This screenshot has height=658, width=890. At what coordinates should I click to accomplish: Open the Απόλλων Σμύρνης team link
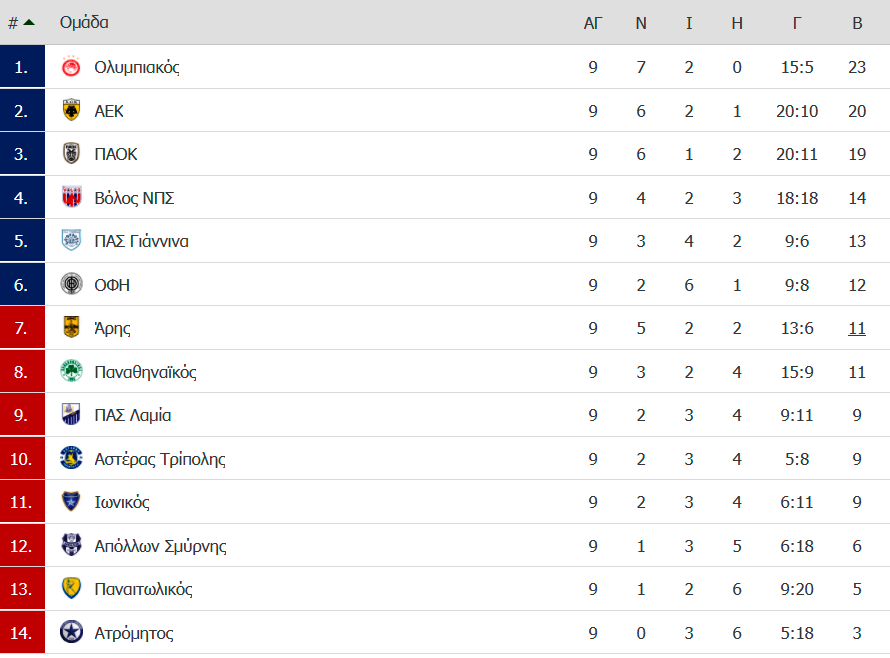point(160,546)
